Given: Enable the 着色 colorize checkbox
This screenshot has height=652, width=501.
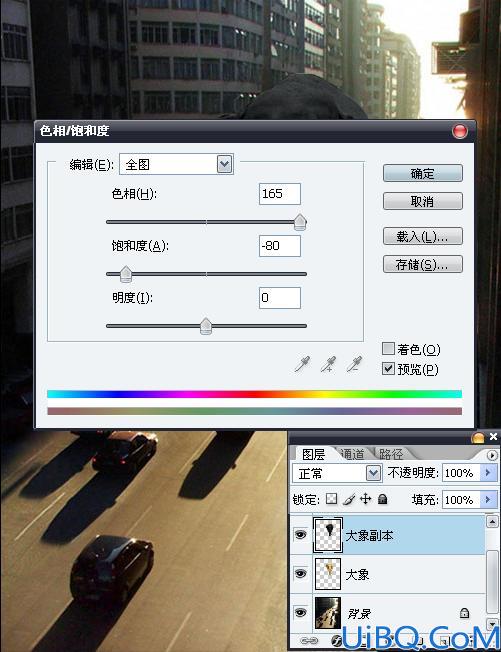Looking at the screenshot, I should (x=388, y=348).
